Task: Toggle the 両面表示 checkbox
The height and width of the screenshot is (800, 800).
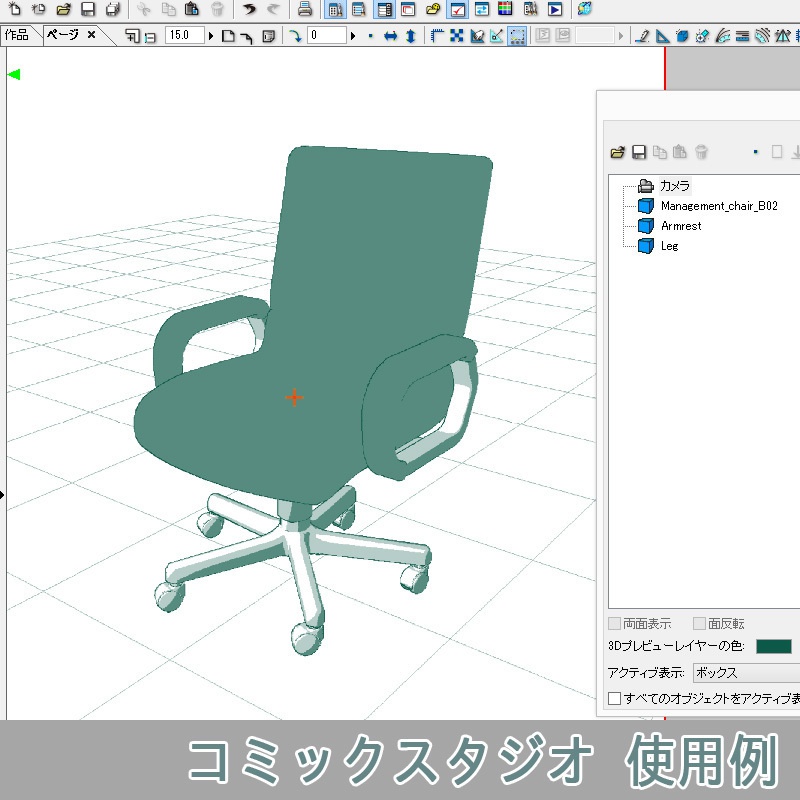Action: point(613,622)
